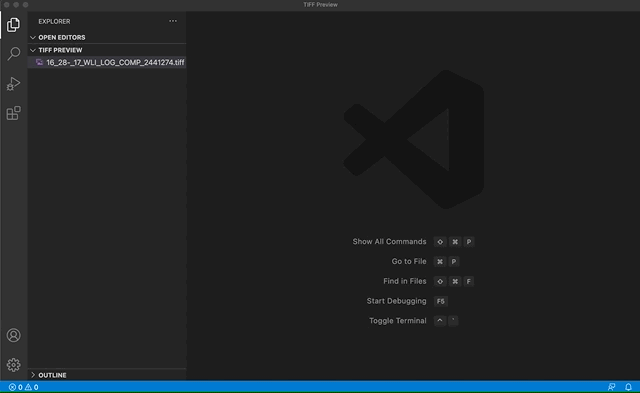Click the zoom window button
Screen dimensions: 640x393
[25, 5]
